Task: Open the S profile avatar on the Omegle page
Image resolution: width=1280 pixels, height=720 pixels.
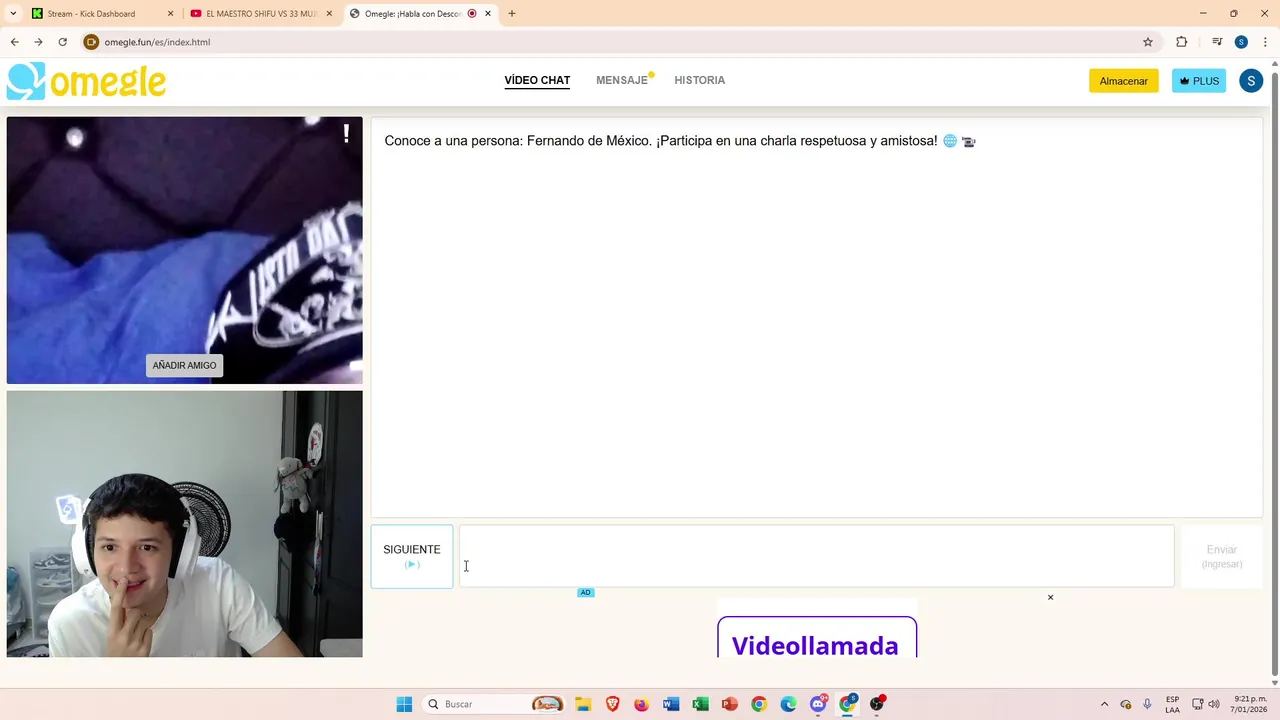Action: [1251, 81]
